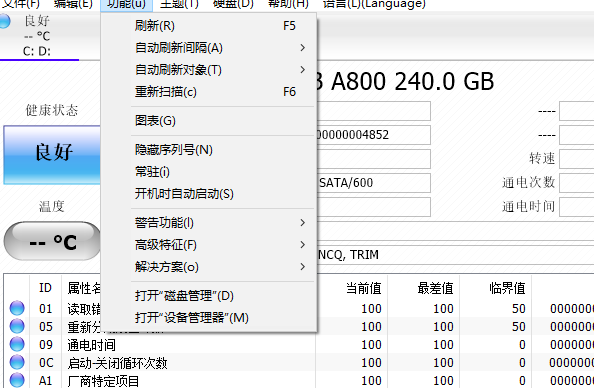
Task: Click the SATA/600 interface field
Action: (x=373, y=183)
